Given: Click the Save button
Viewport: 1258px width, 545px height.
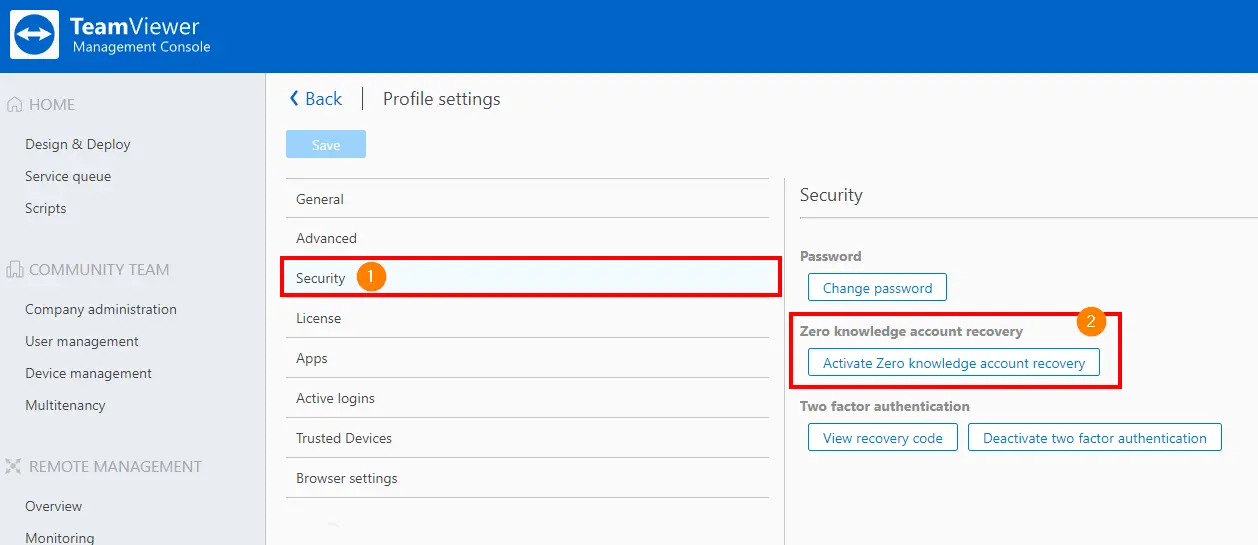Looking at the screenshot, I should [x=326, y=144].
